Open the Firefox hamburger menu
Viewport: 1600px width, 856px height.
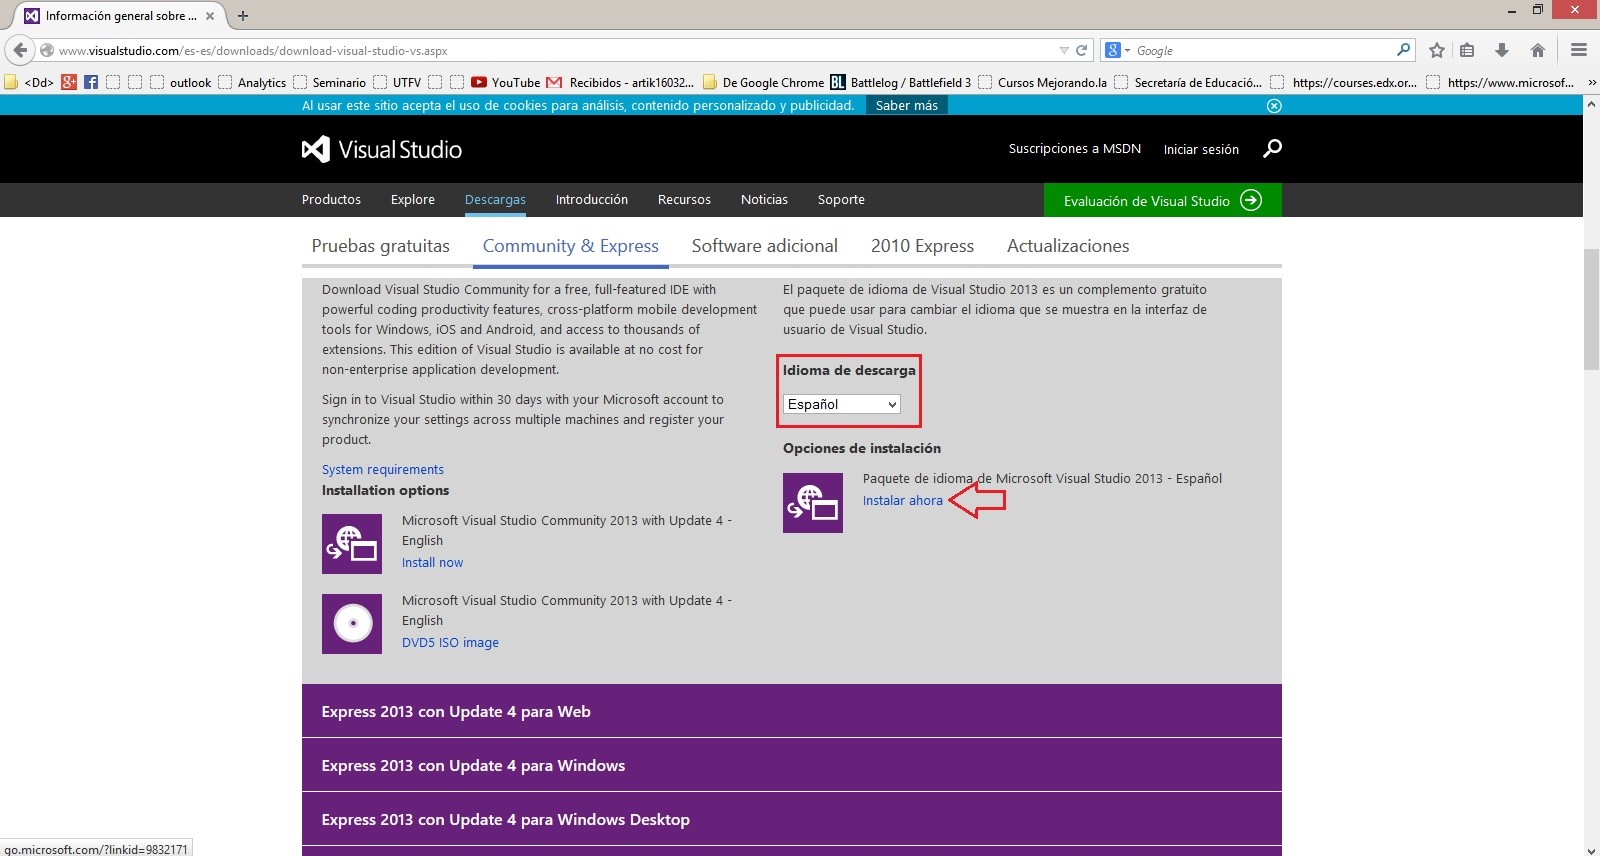pos(1579,50)
